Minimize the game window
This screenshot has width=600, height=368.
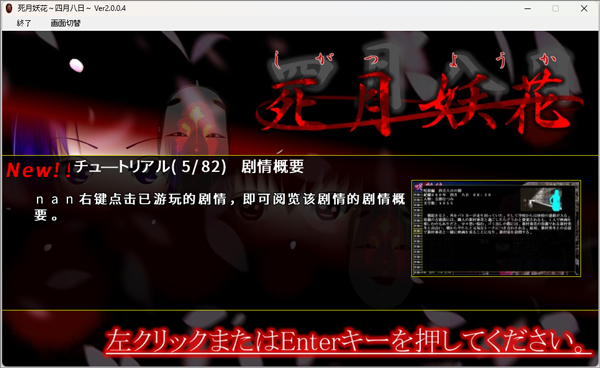click(x=528, y=8)
